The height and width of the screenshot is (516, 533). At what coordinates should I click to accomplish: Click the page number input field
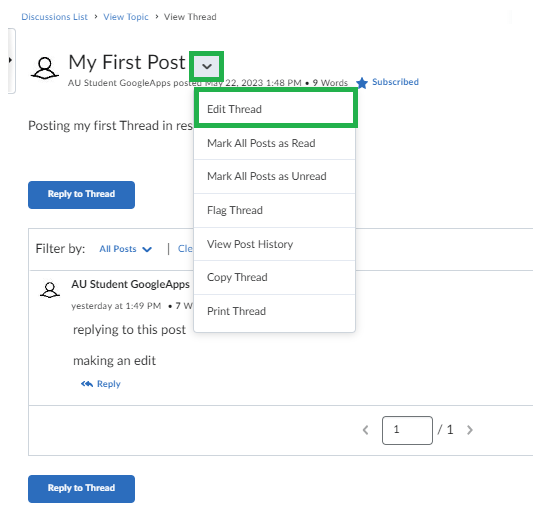tap(407, 430)
